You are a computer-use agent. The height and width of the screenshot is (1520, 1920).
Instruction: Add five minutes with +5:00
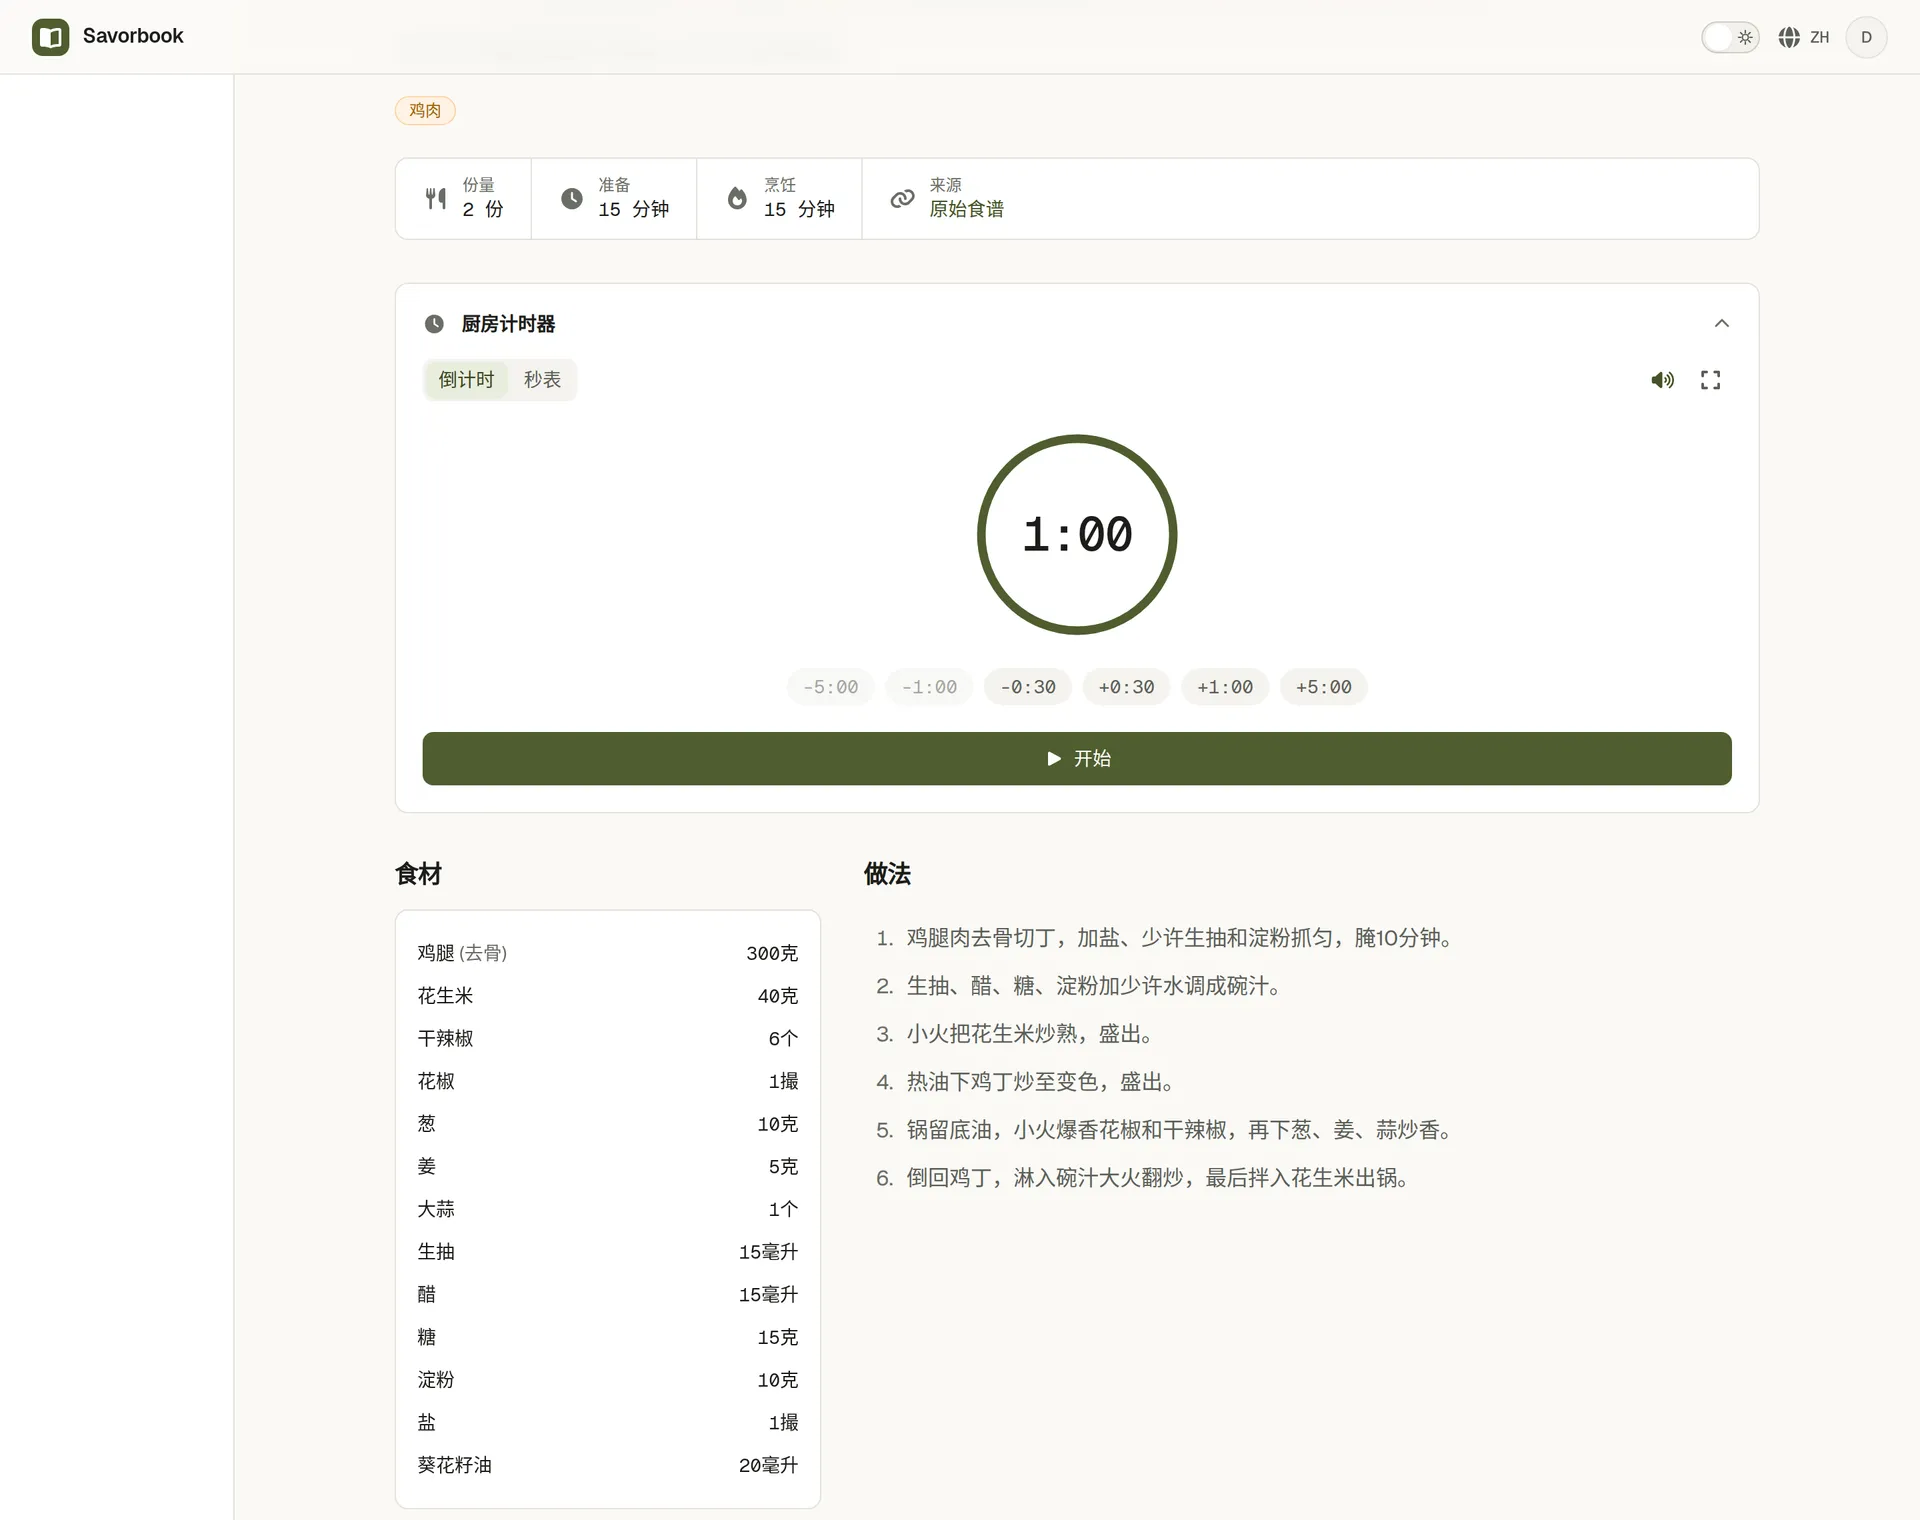pos(1324,687)
